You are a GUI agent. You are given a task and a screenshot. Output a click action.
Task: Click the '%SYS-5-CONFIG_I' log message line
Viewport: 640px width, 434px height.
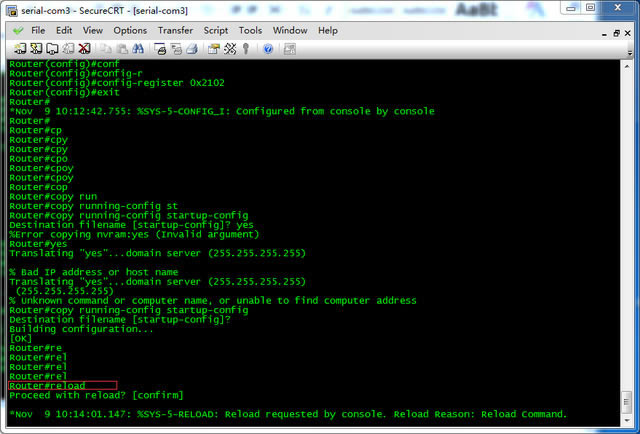tap(222, 111)
